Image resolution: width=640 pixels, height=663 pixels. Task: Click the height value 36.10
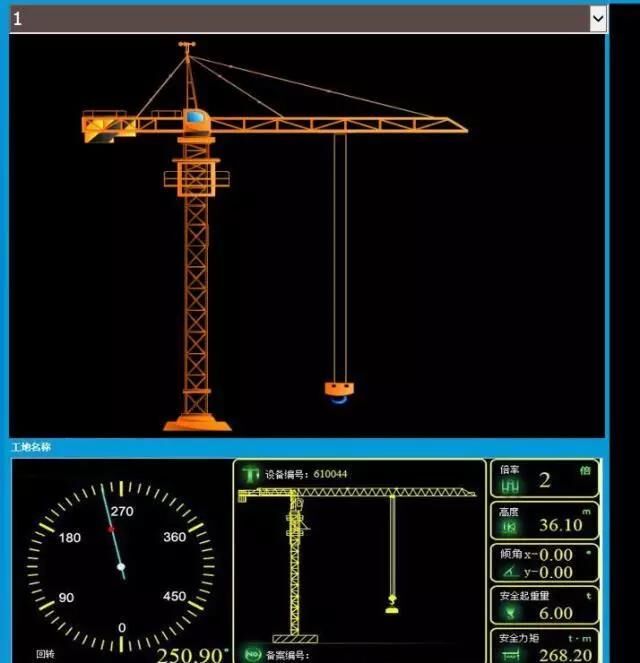pyautogui.click(x=560, y=525)
